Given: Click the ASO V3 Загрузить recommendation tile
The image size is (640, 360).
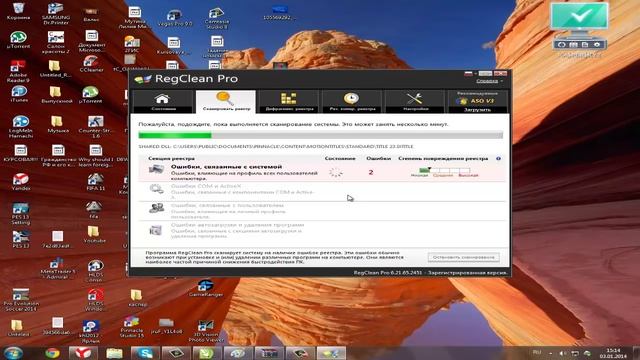Looking at the screenshot, I should (x=478, y=101).
